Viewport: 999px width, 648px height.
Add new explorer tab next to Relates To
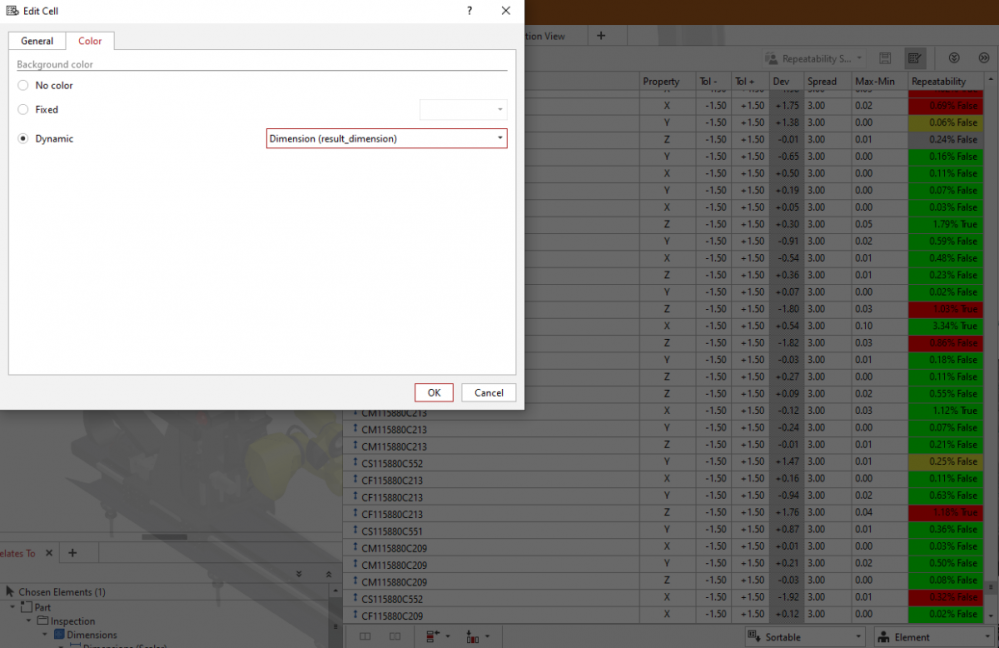pyautogui.click(x=73, y=553)
